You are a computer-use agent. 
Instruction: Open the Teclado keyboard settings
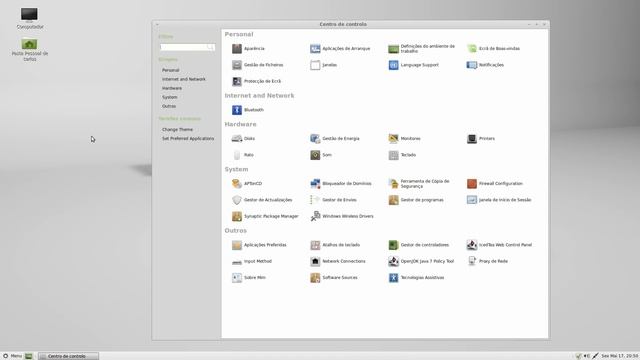click(402, 155)
